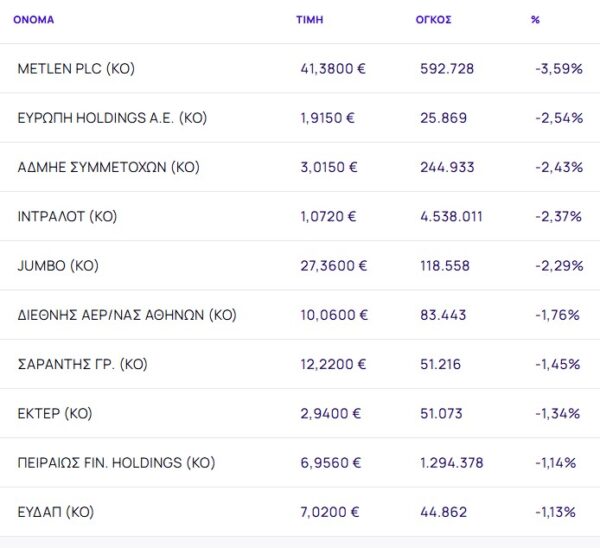Open the ΙΝΤΡΑΛΟΤ (ΚΟ) stock page
600x548 pixels.
[73, 216]
